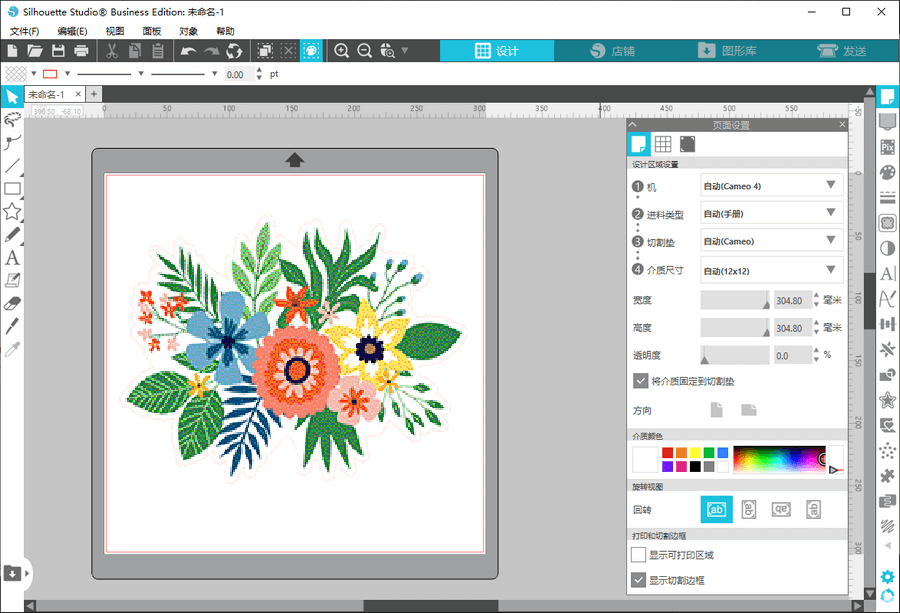Open the cutting mat dropdown
The image size is (900, 613).
click(x=771, y=241)
